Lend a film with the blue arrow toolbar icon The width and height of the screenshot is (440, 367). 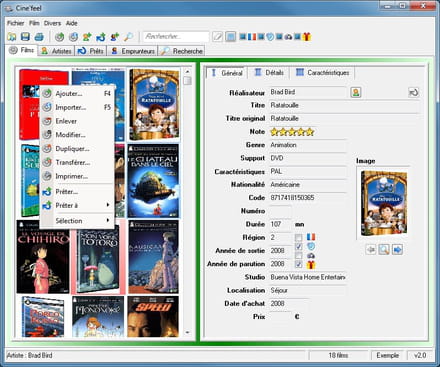[x=101, y=37]
